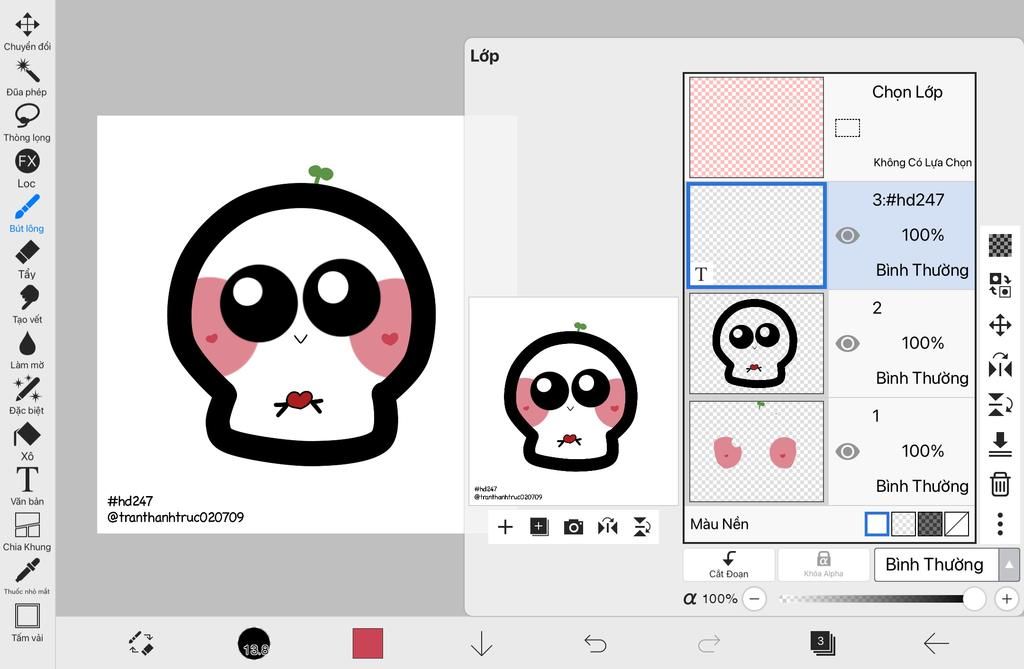Select the Bút lông brush tool
1024x669 pixels.
point(27,214)
